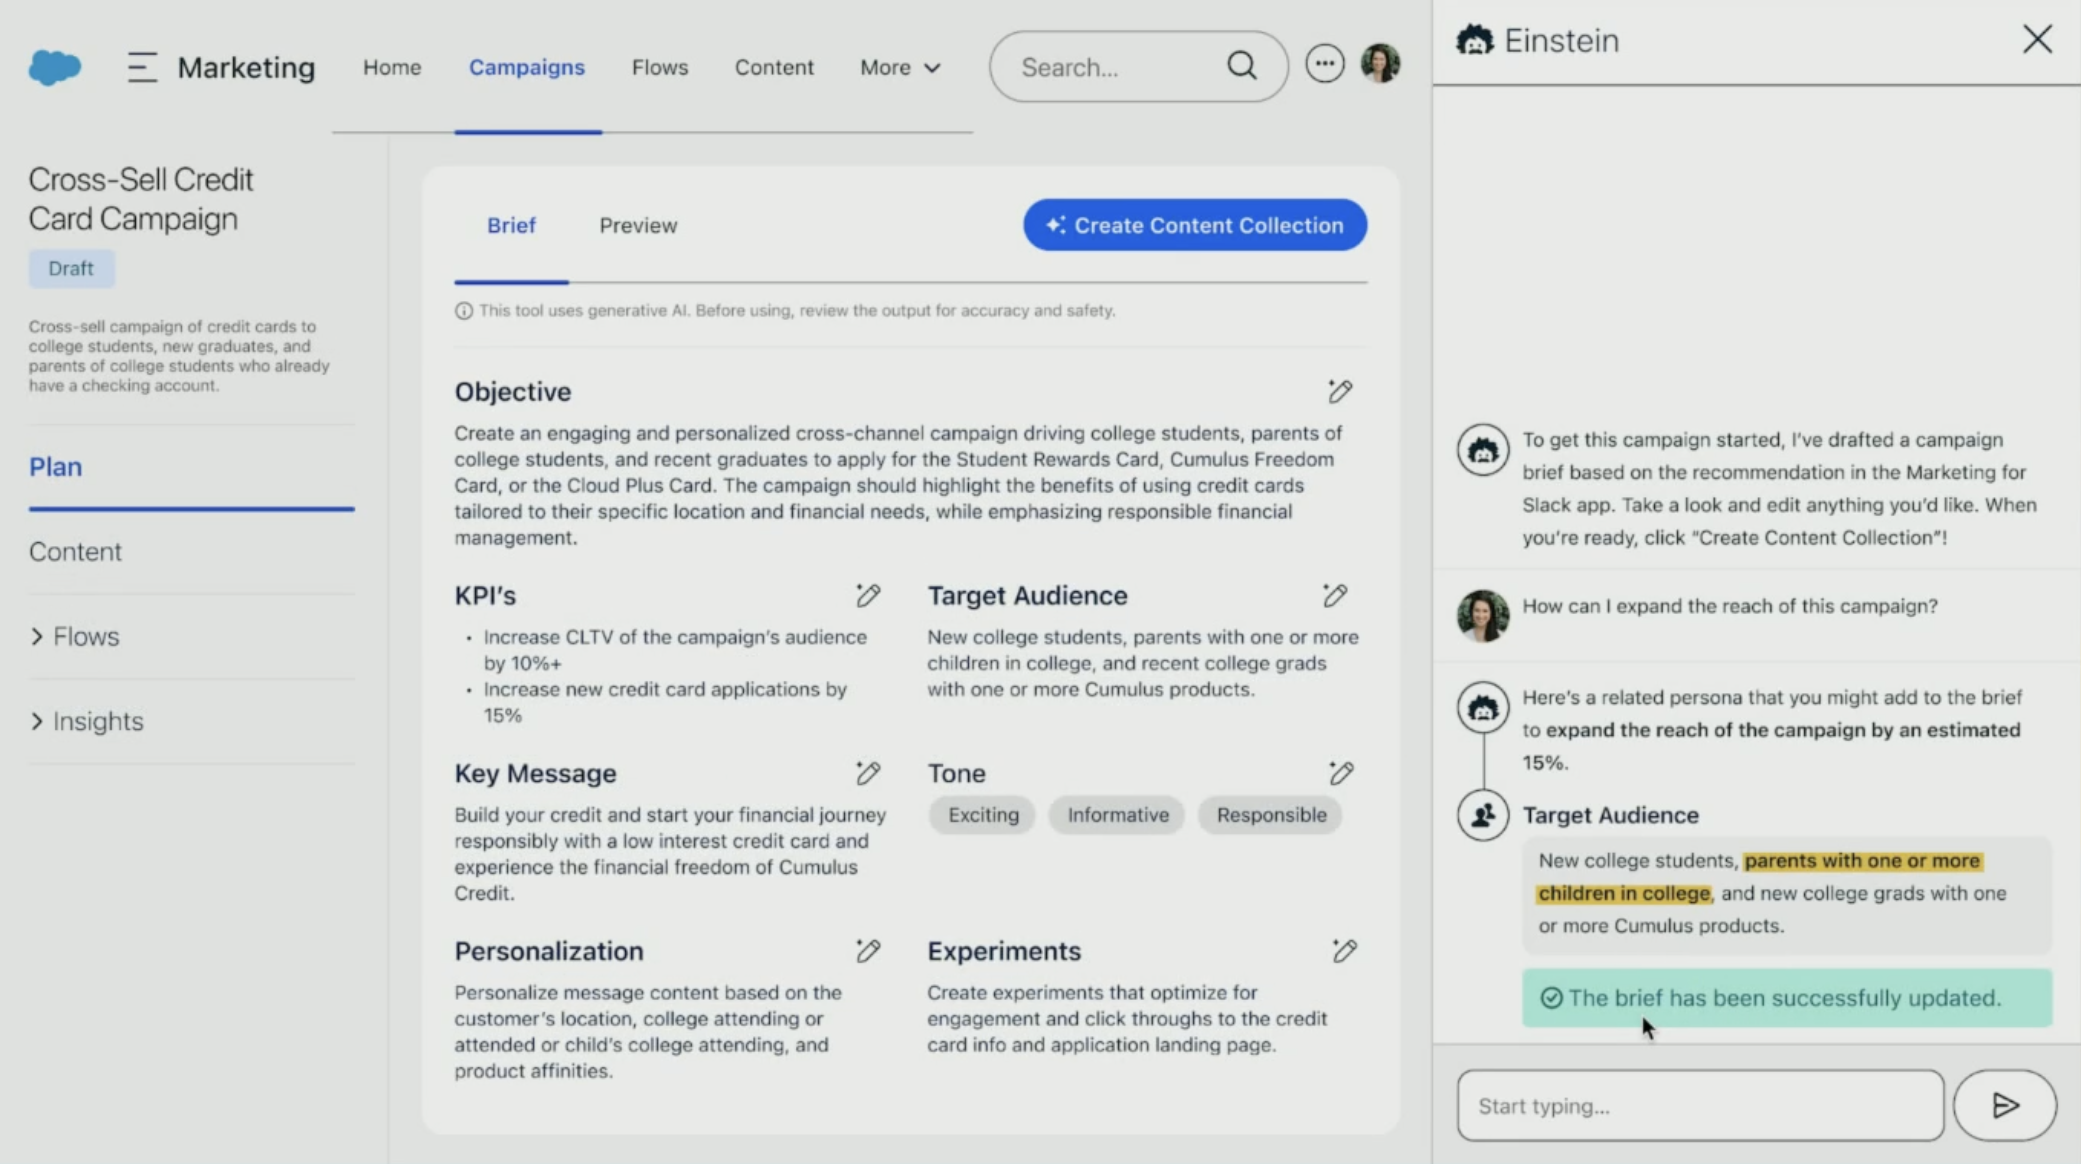Switch to the Brief tab

(511, 225)
